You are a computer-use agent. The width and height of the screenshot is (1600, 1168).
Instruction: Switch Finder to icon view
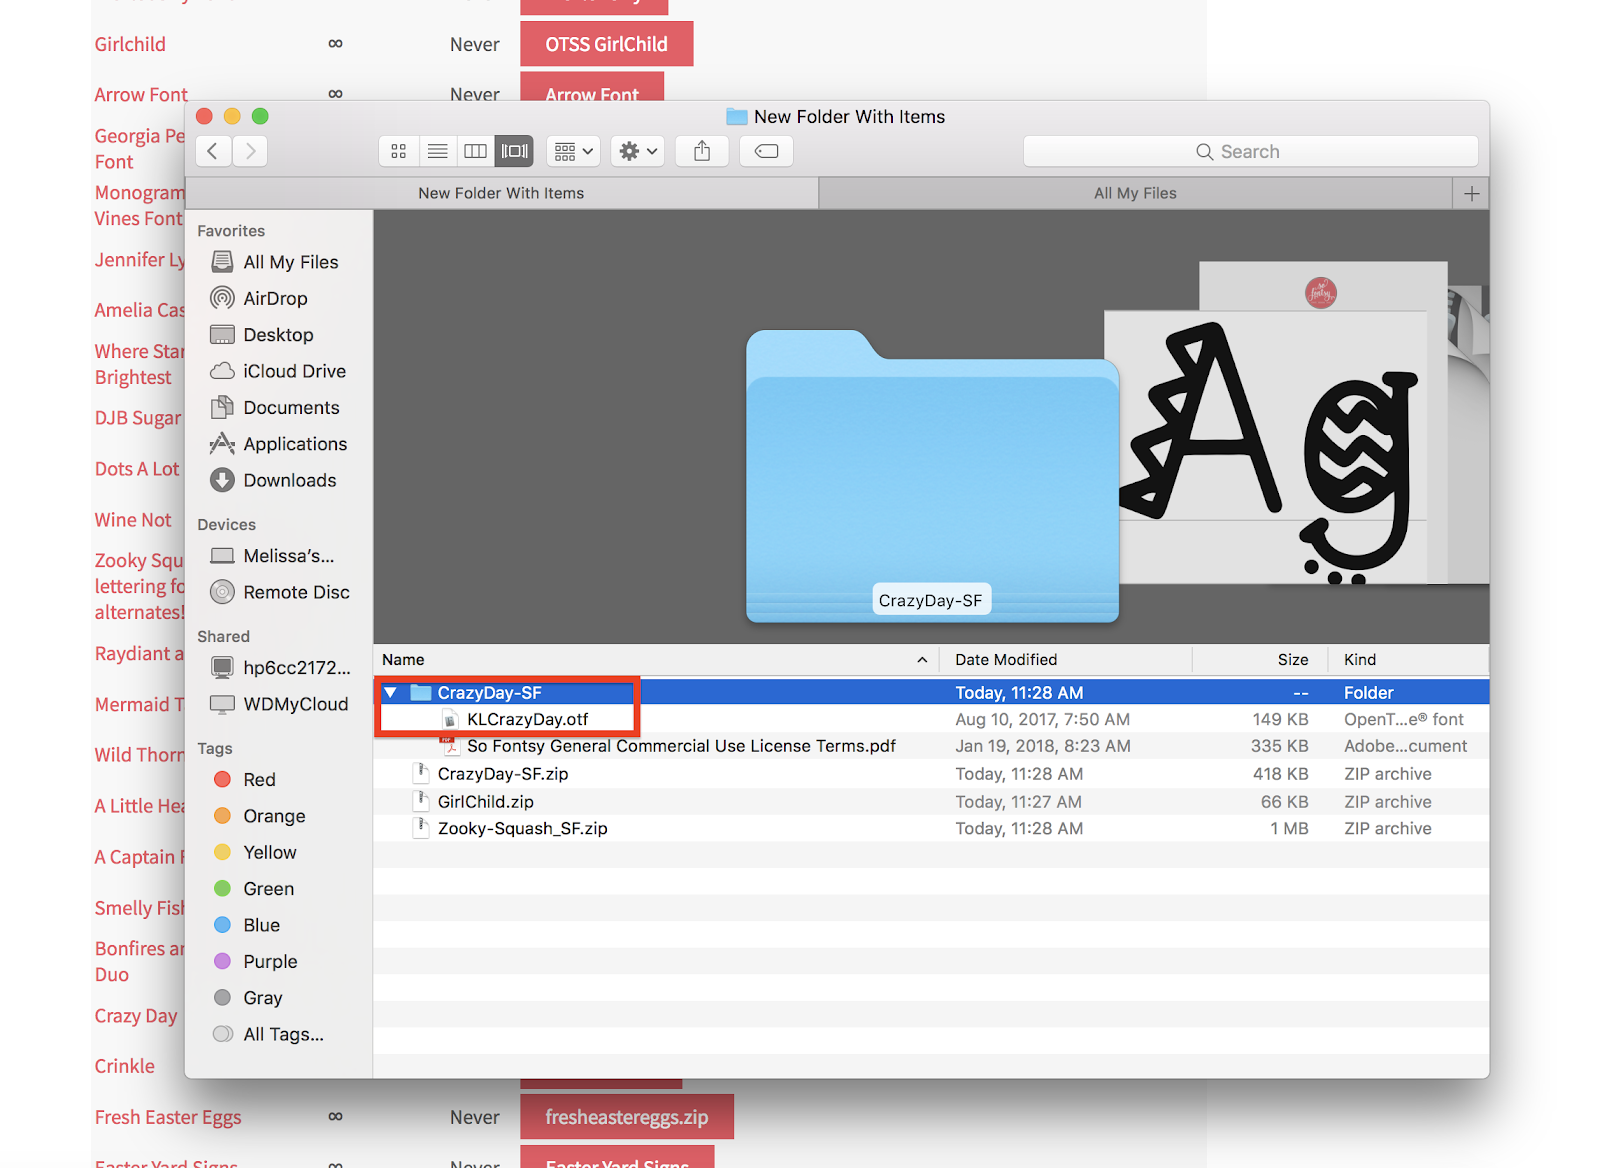point(399,151)
